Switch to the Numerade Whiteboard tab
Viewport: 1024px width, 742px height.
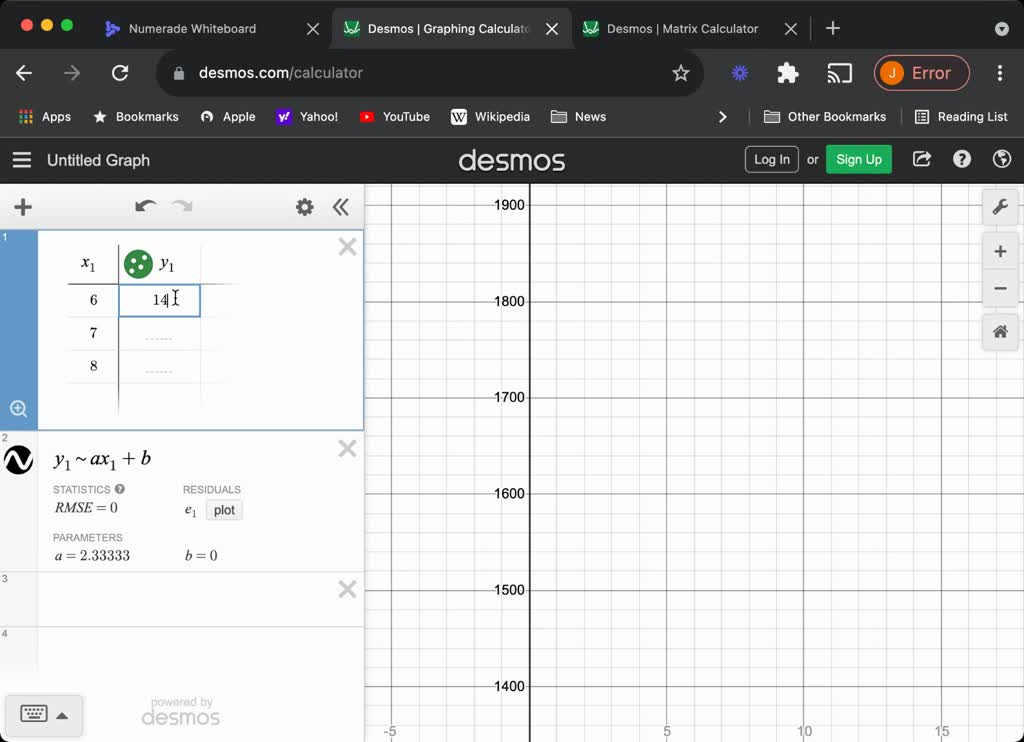(x=192, y=29)
